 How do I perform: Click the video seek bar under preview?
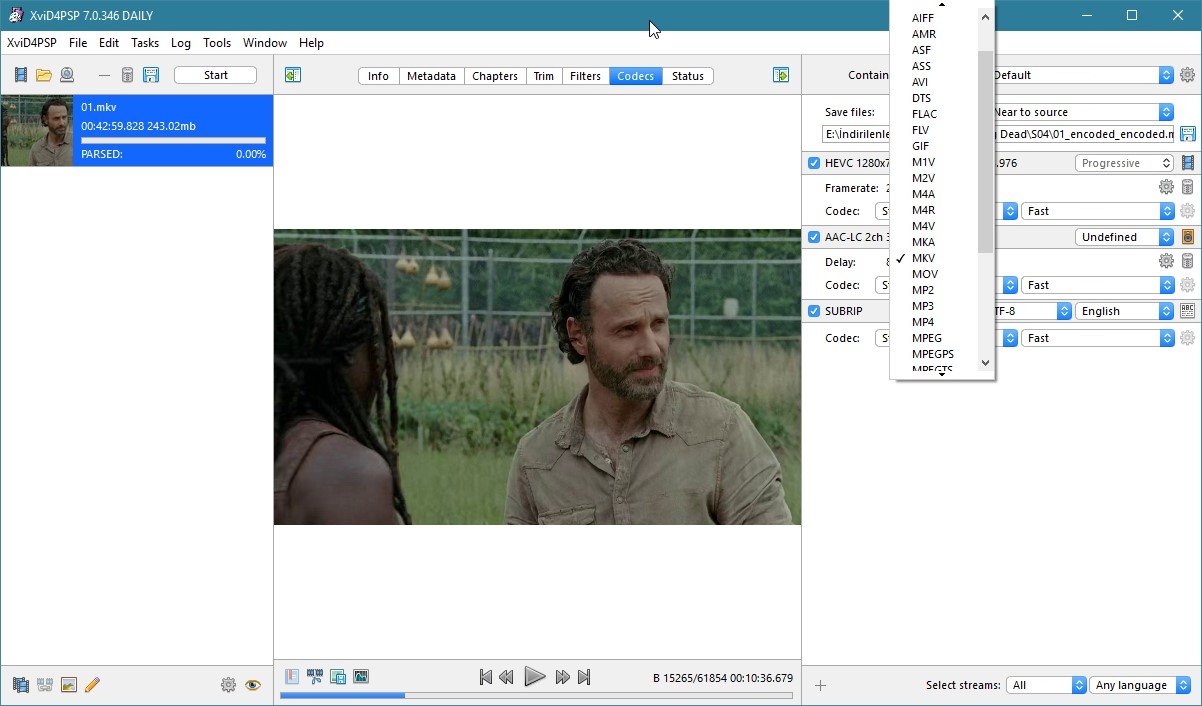tap(536, 695)
